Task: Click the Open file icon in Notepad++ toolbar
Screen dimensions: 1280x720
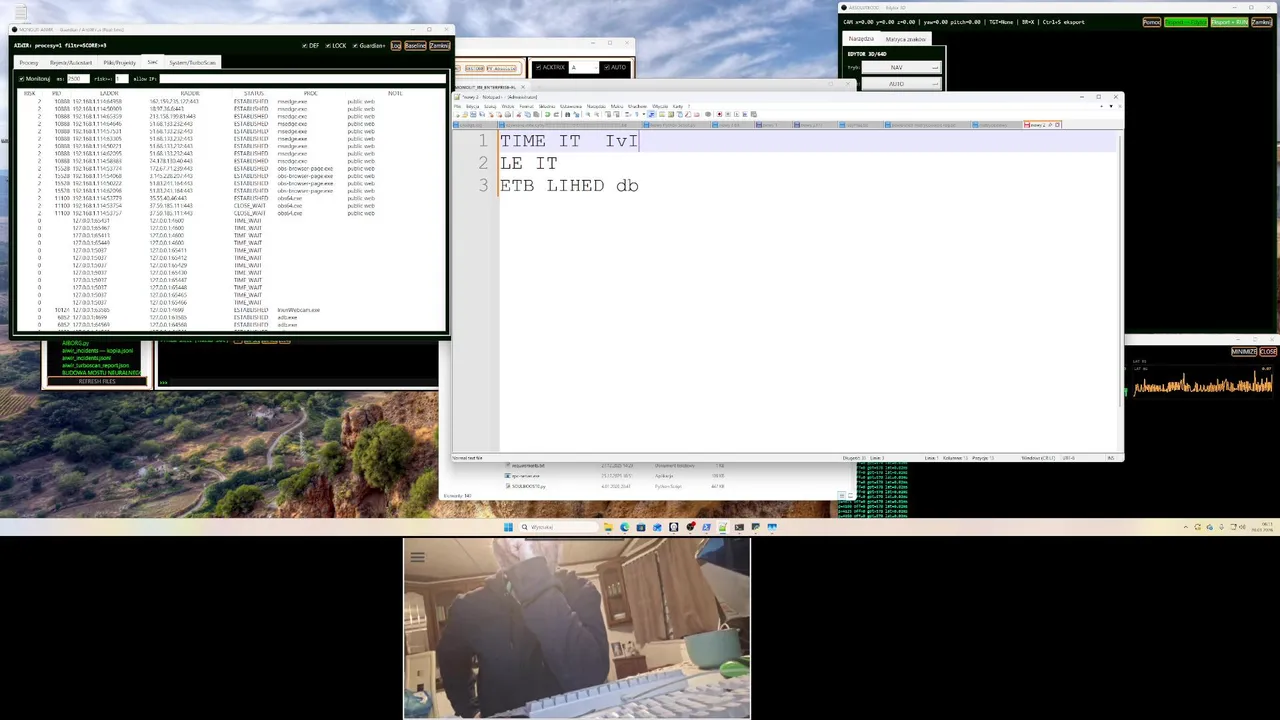Action: (465, 114)
